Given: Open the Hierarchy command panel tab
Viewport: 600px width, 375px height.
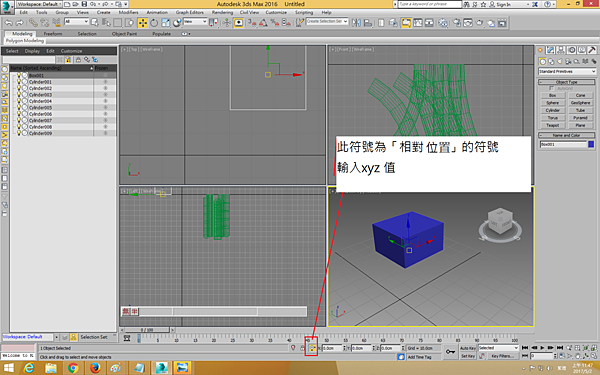Looking at the screenshot, I should (x=561, y=50).
